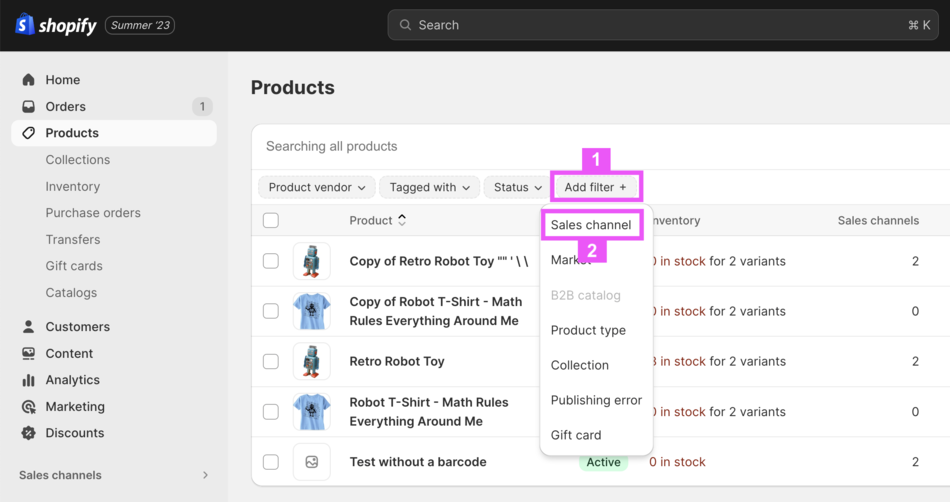Click the Shopify bag logo icon
The width and height of the screenshot is (950, 502).
[24, 24]
